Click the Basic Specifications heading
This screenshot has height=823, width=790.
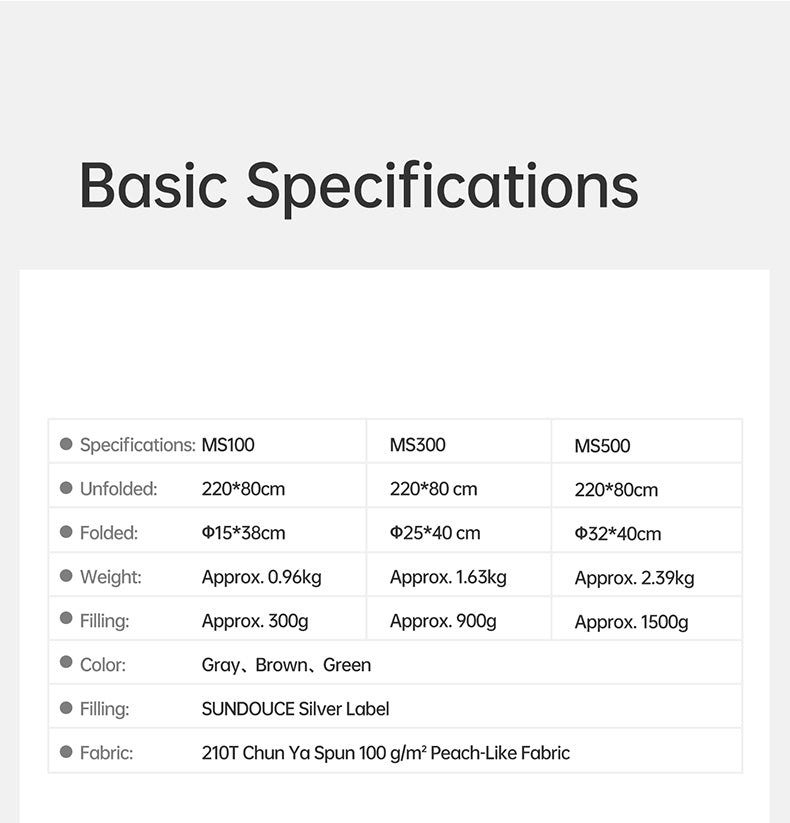(359, 186)
